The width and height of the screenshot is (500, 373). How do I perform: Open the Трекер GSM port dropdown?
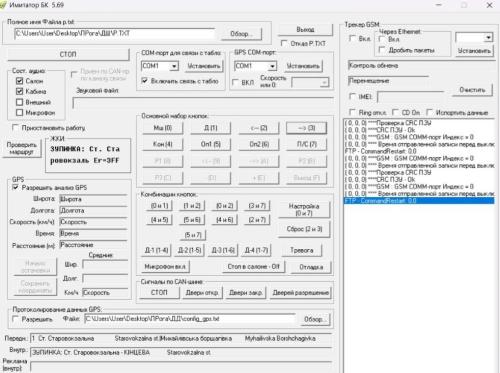click(488, 37)
